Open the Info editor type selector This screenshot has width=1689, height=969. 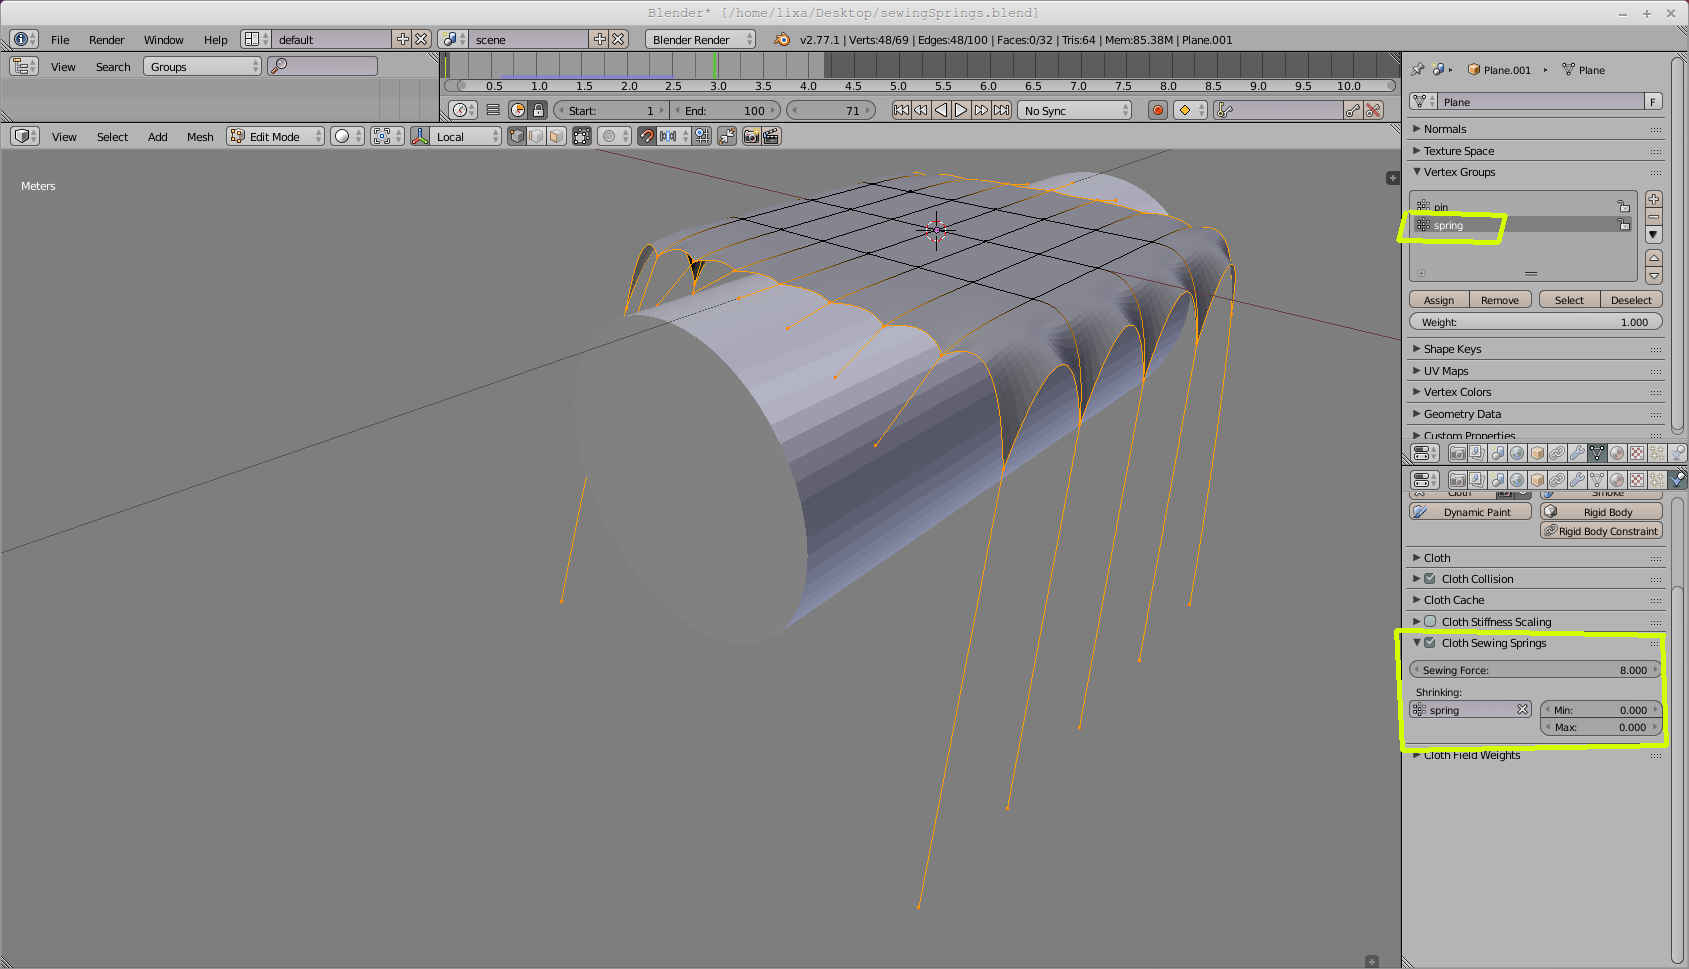click(24, 40)
